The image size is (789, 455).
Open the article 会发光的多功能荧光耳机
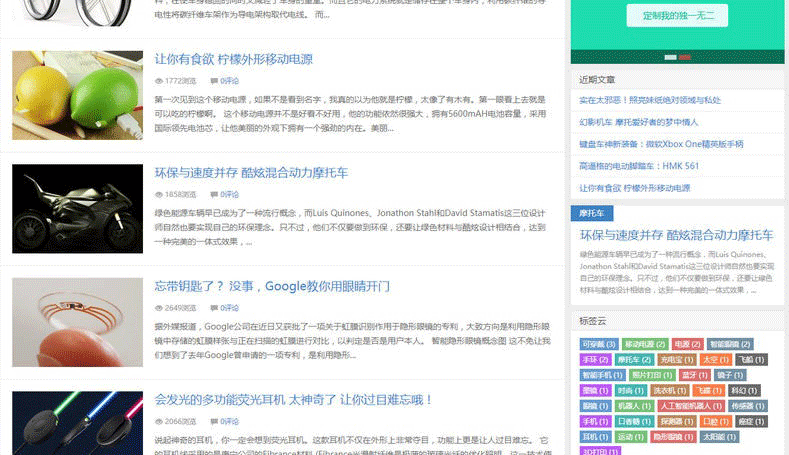293,400
